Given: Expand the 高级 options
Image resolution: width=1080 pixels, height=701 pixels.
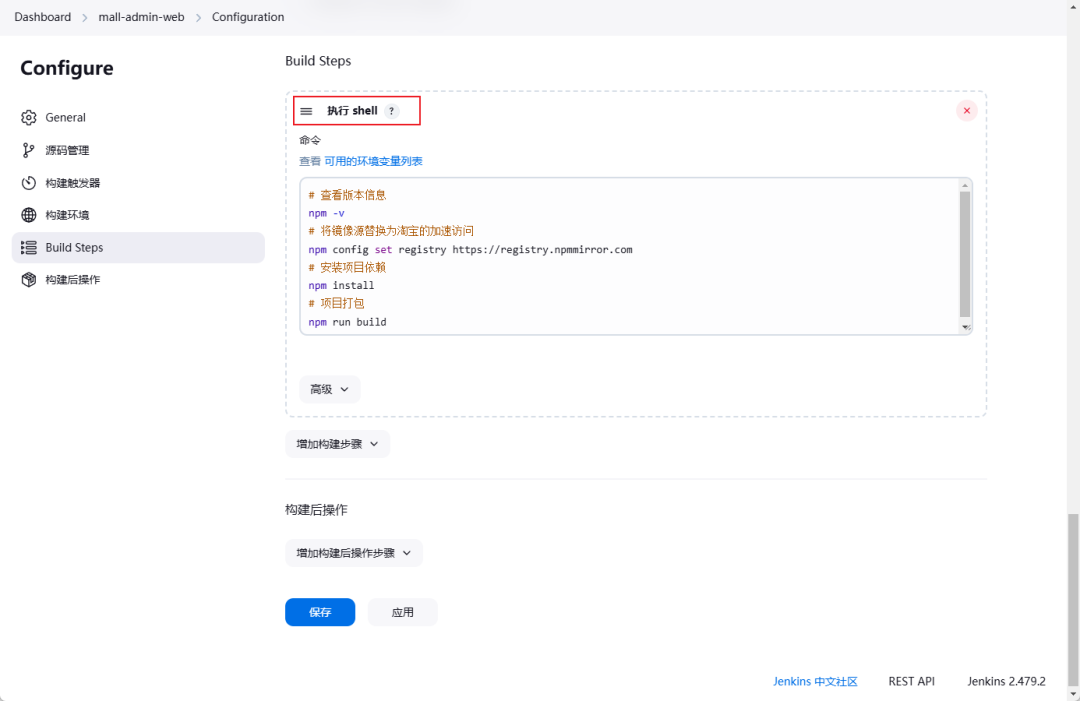Looking at the screenshot, I should (329, 389).
